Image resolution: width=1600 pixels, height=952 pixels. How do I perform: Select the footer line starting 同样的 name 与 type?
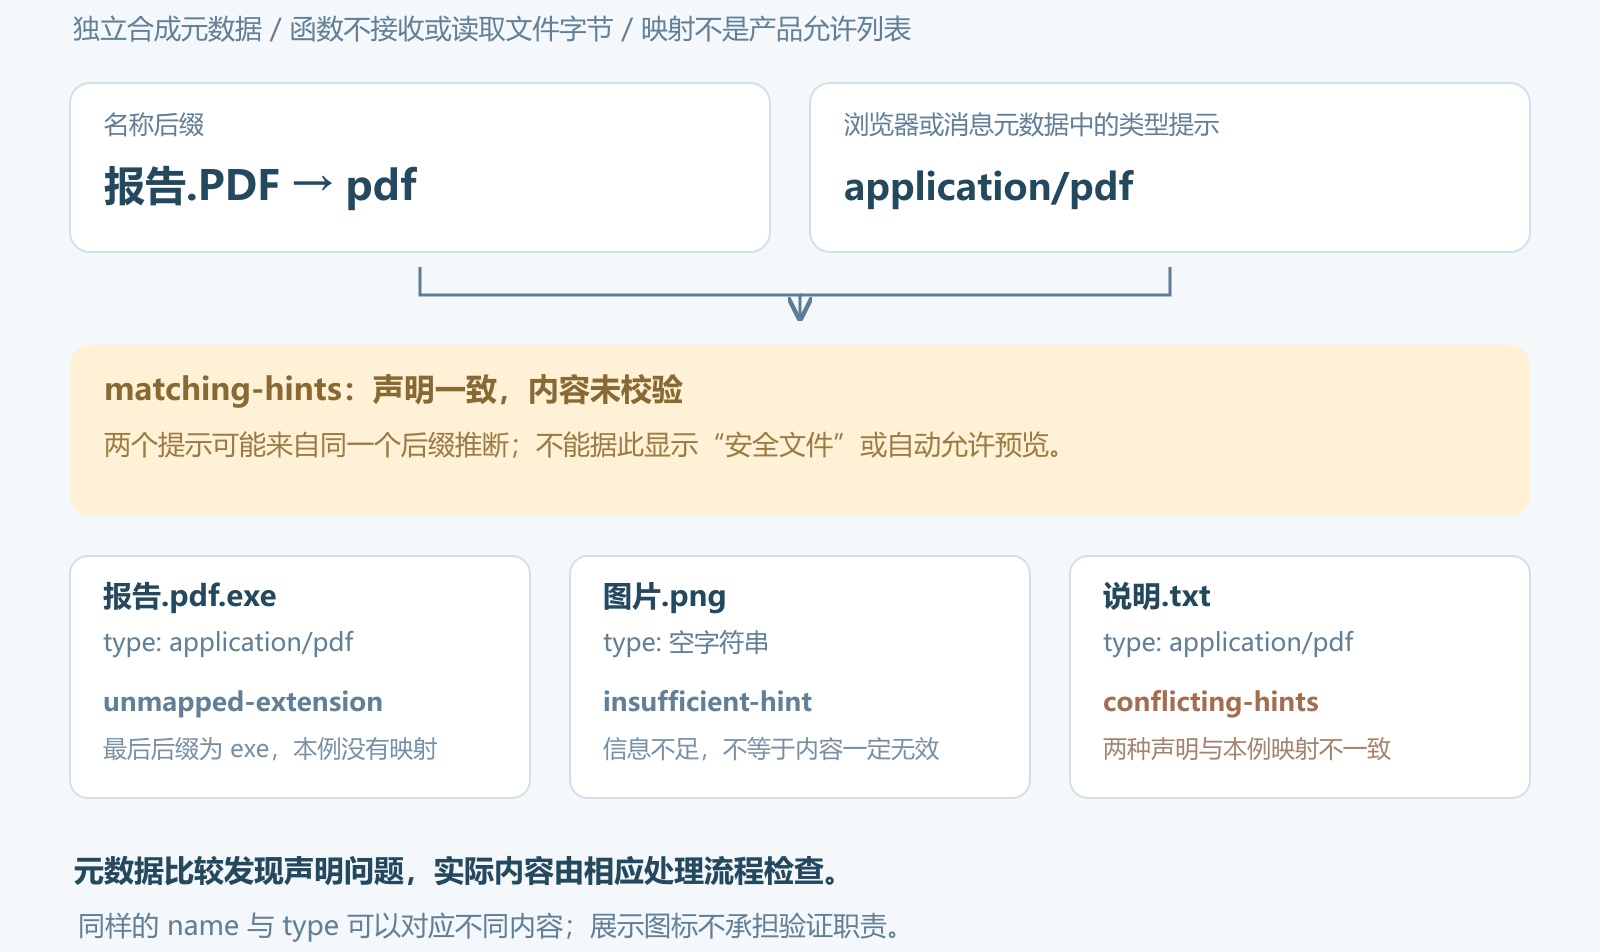point(491,926)
